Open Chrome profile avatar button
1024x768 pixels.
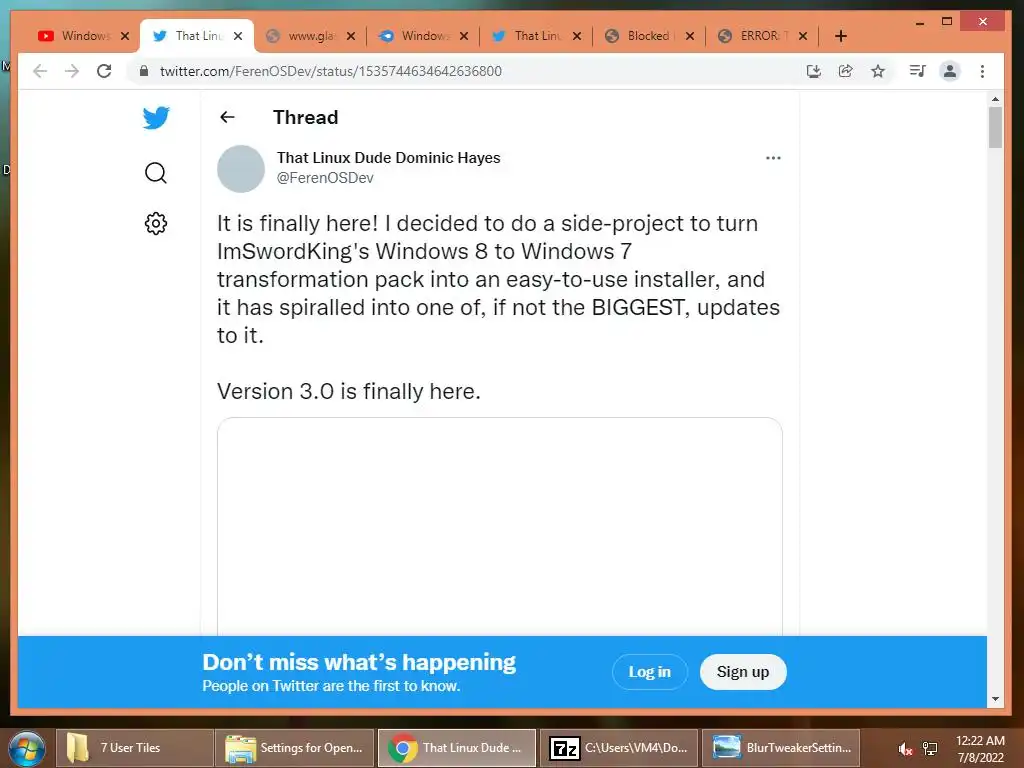(950, 71)
